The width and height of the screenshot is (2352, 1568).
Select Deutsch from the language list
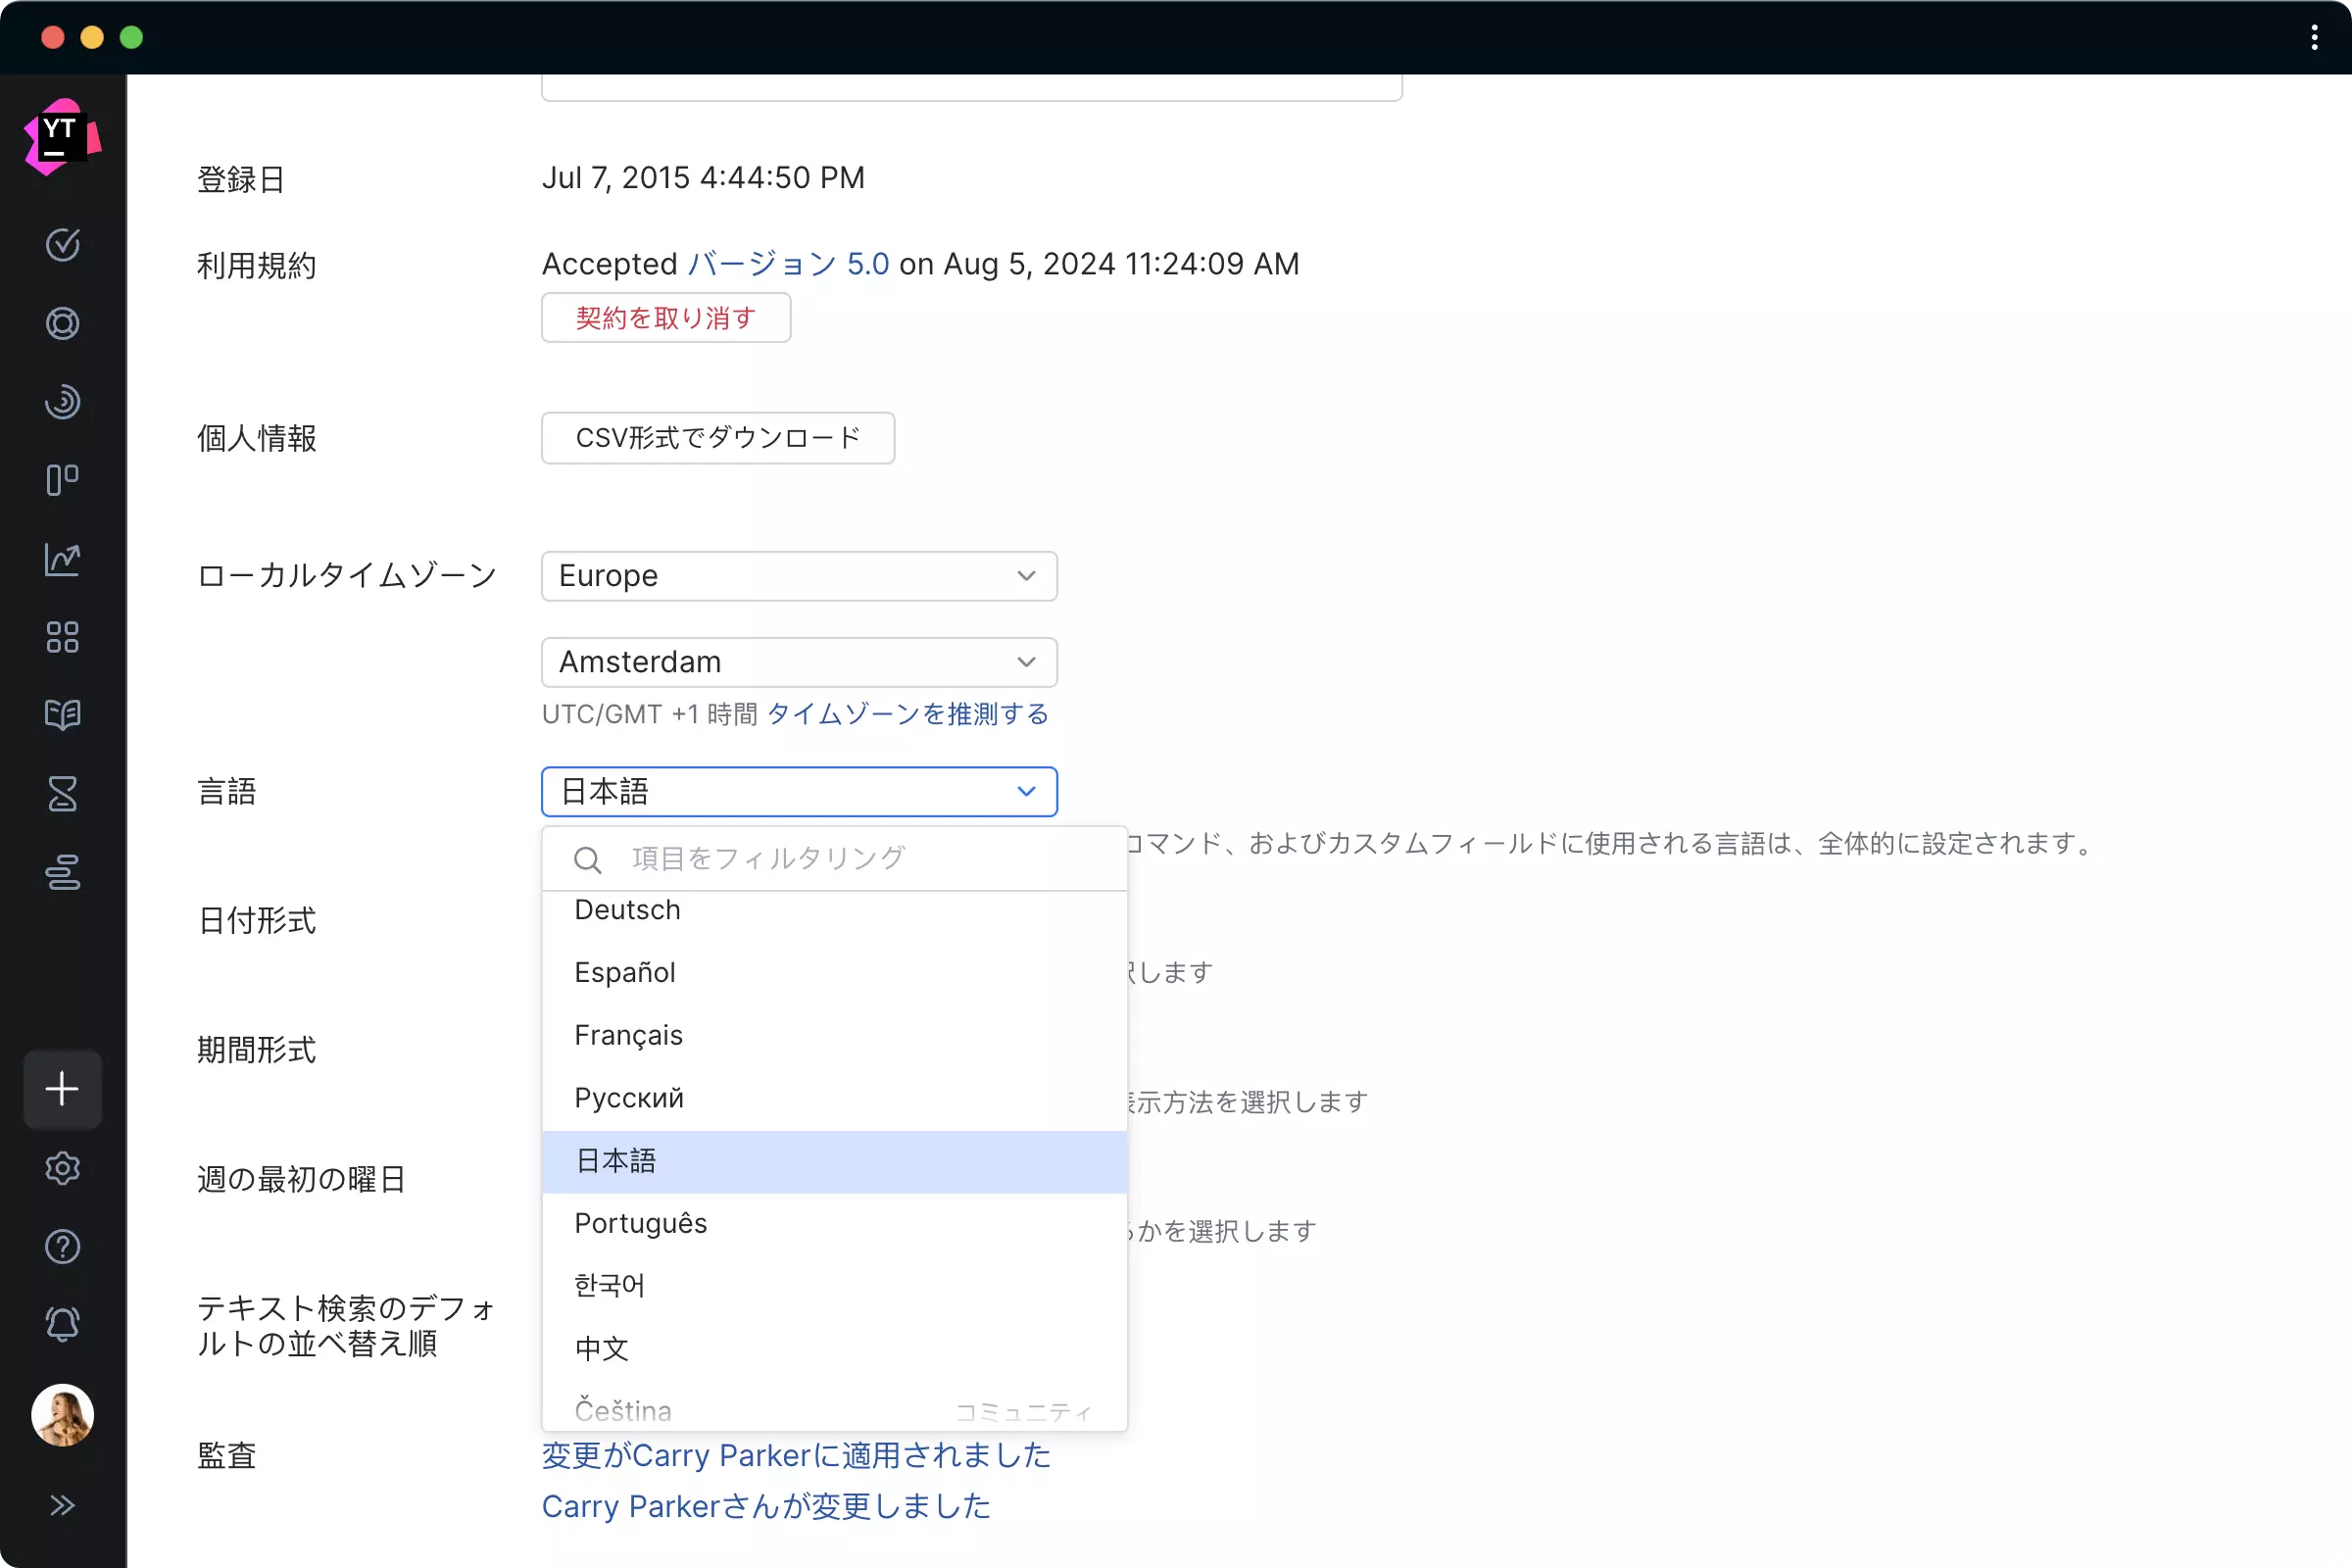(x=628, y=911)
